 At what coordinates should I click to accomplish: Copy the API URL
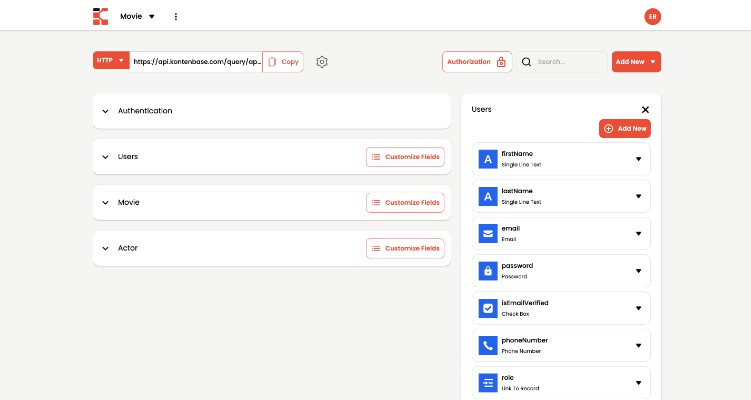coord(283,62)
